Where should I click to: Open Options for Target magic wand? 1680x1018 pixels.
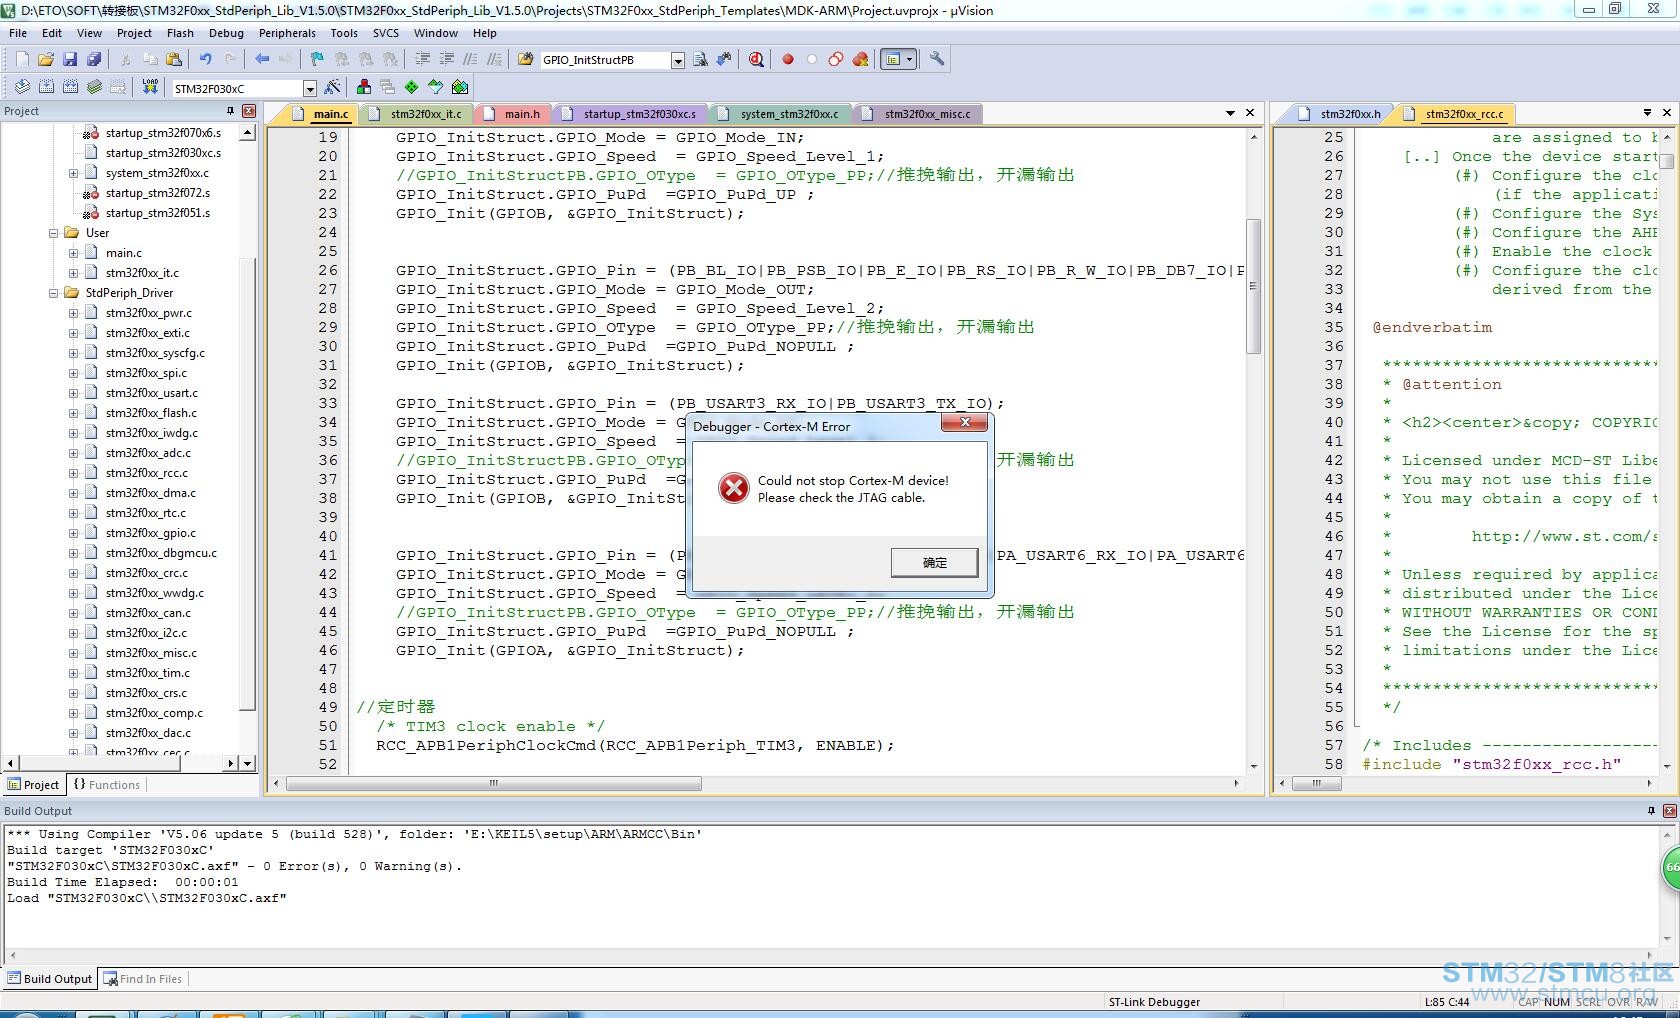click(333, 87)
